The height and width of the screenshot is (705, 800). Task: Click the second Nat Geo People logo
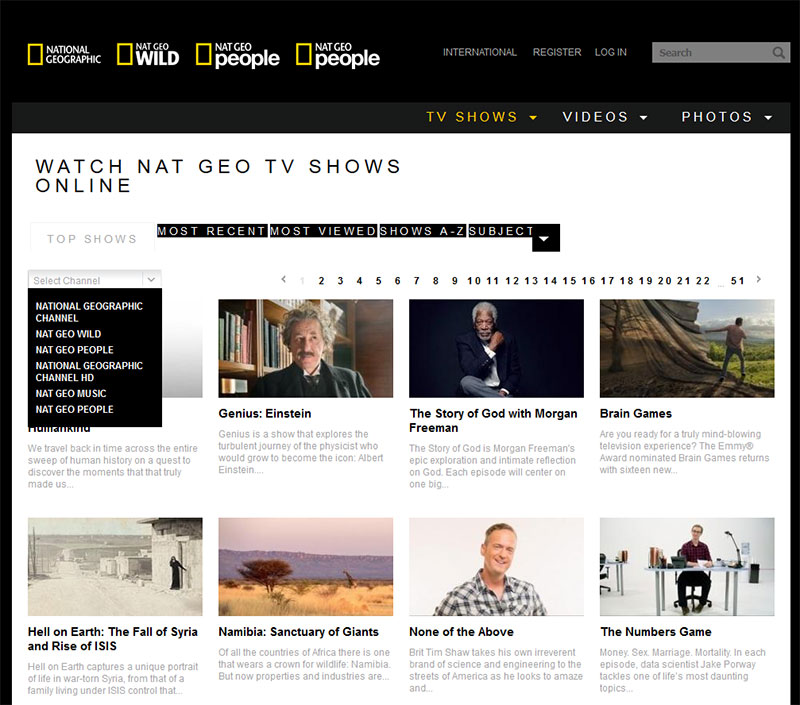338,55
